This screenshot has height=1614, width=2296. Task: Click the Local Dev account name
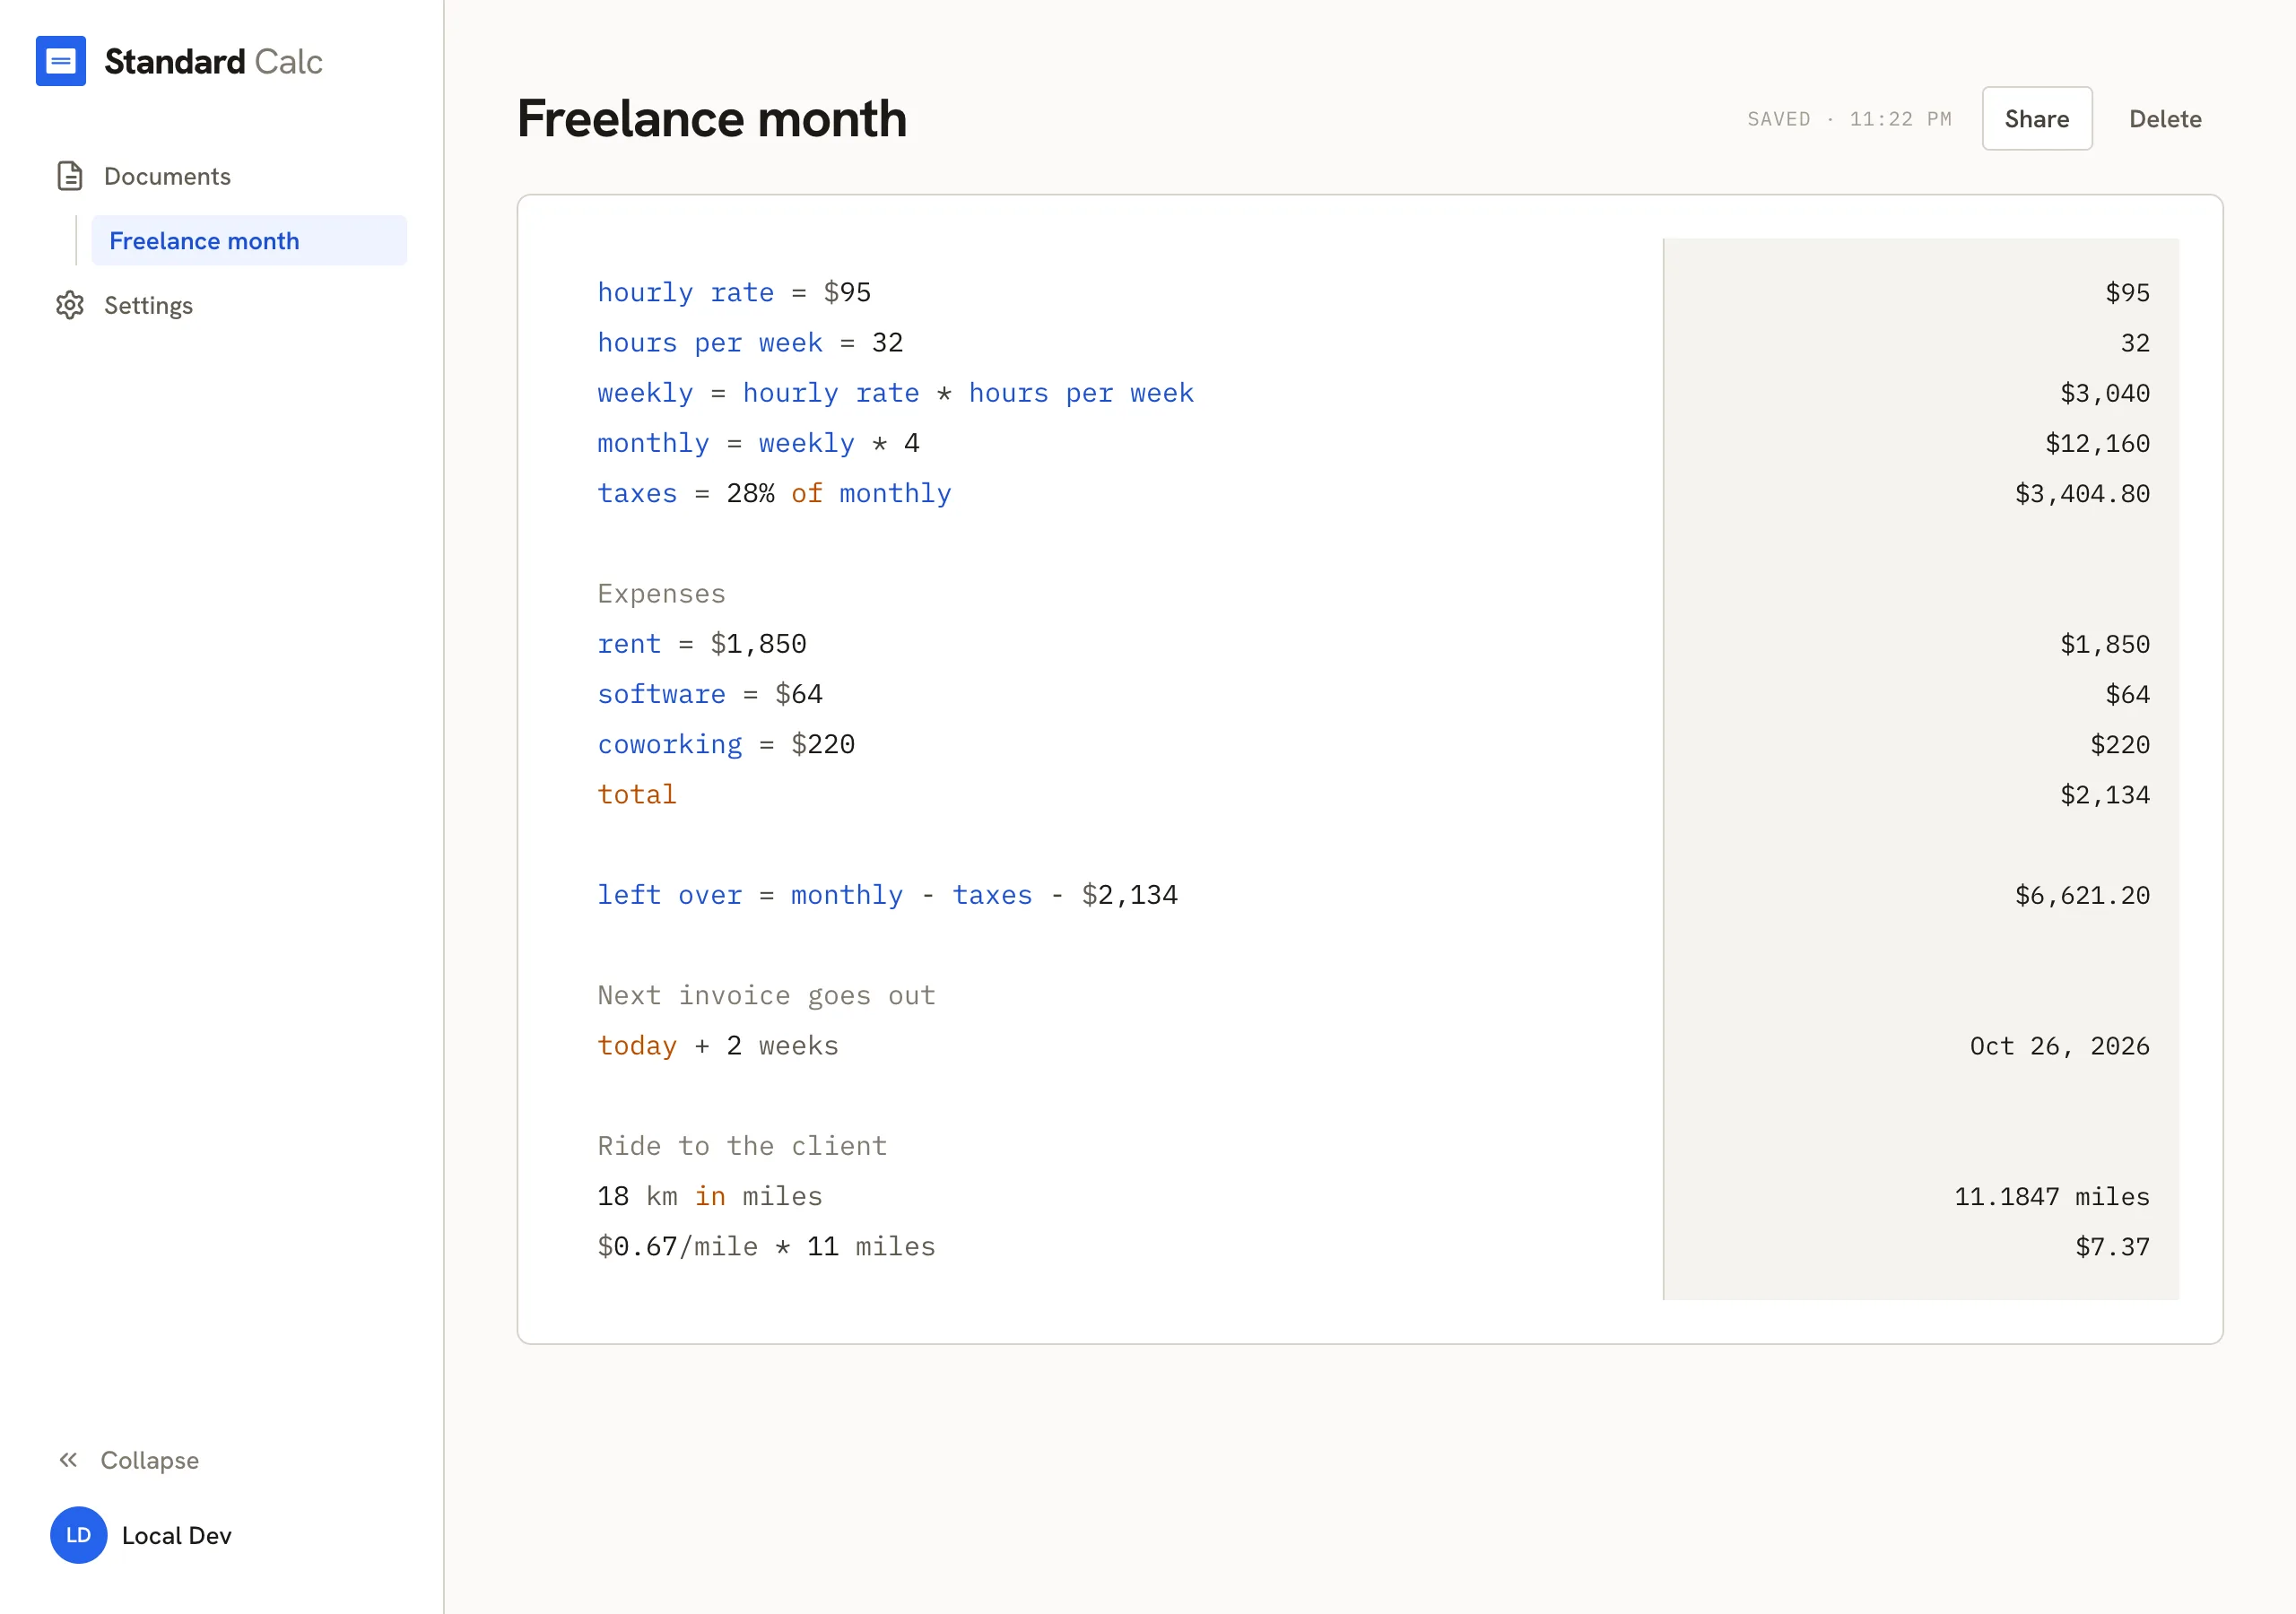(177, 1535)
